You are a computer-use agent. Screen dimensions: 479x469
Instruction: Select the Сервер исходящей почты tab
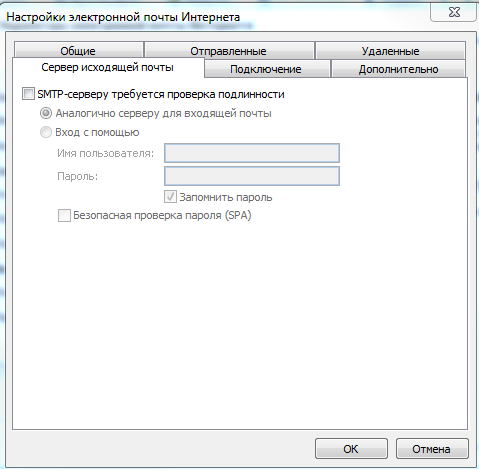point(108,67)
